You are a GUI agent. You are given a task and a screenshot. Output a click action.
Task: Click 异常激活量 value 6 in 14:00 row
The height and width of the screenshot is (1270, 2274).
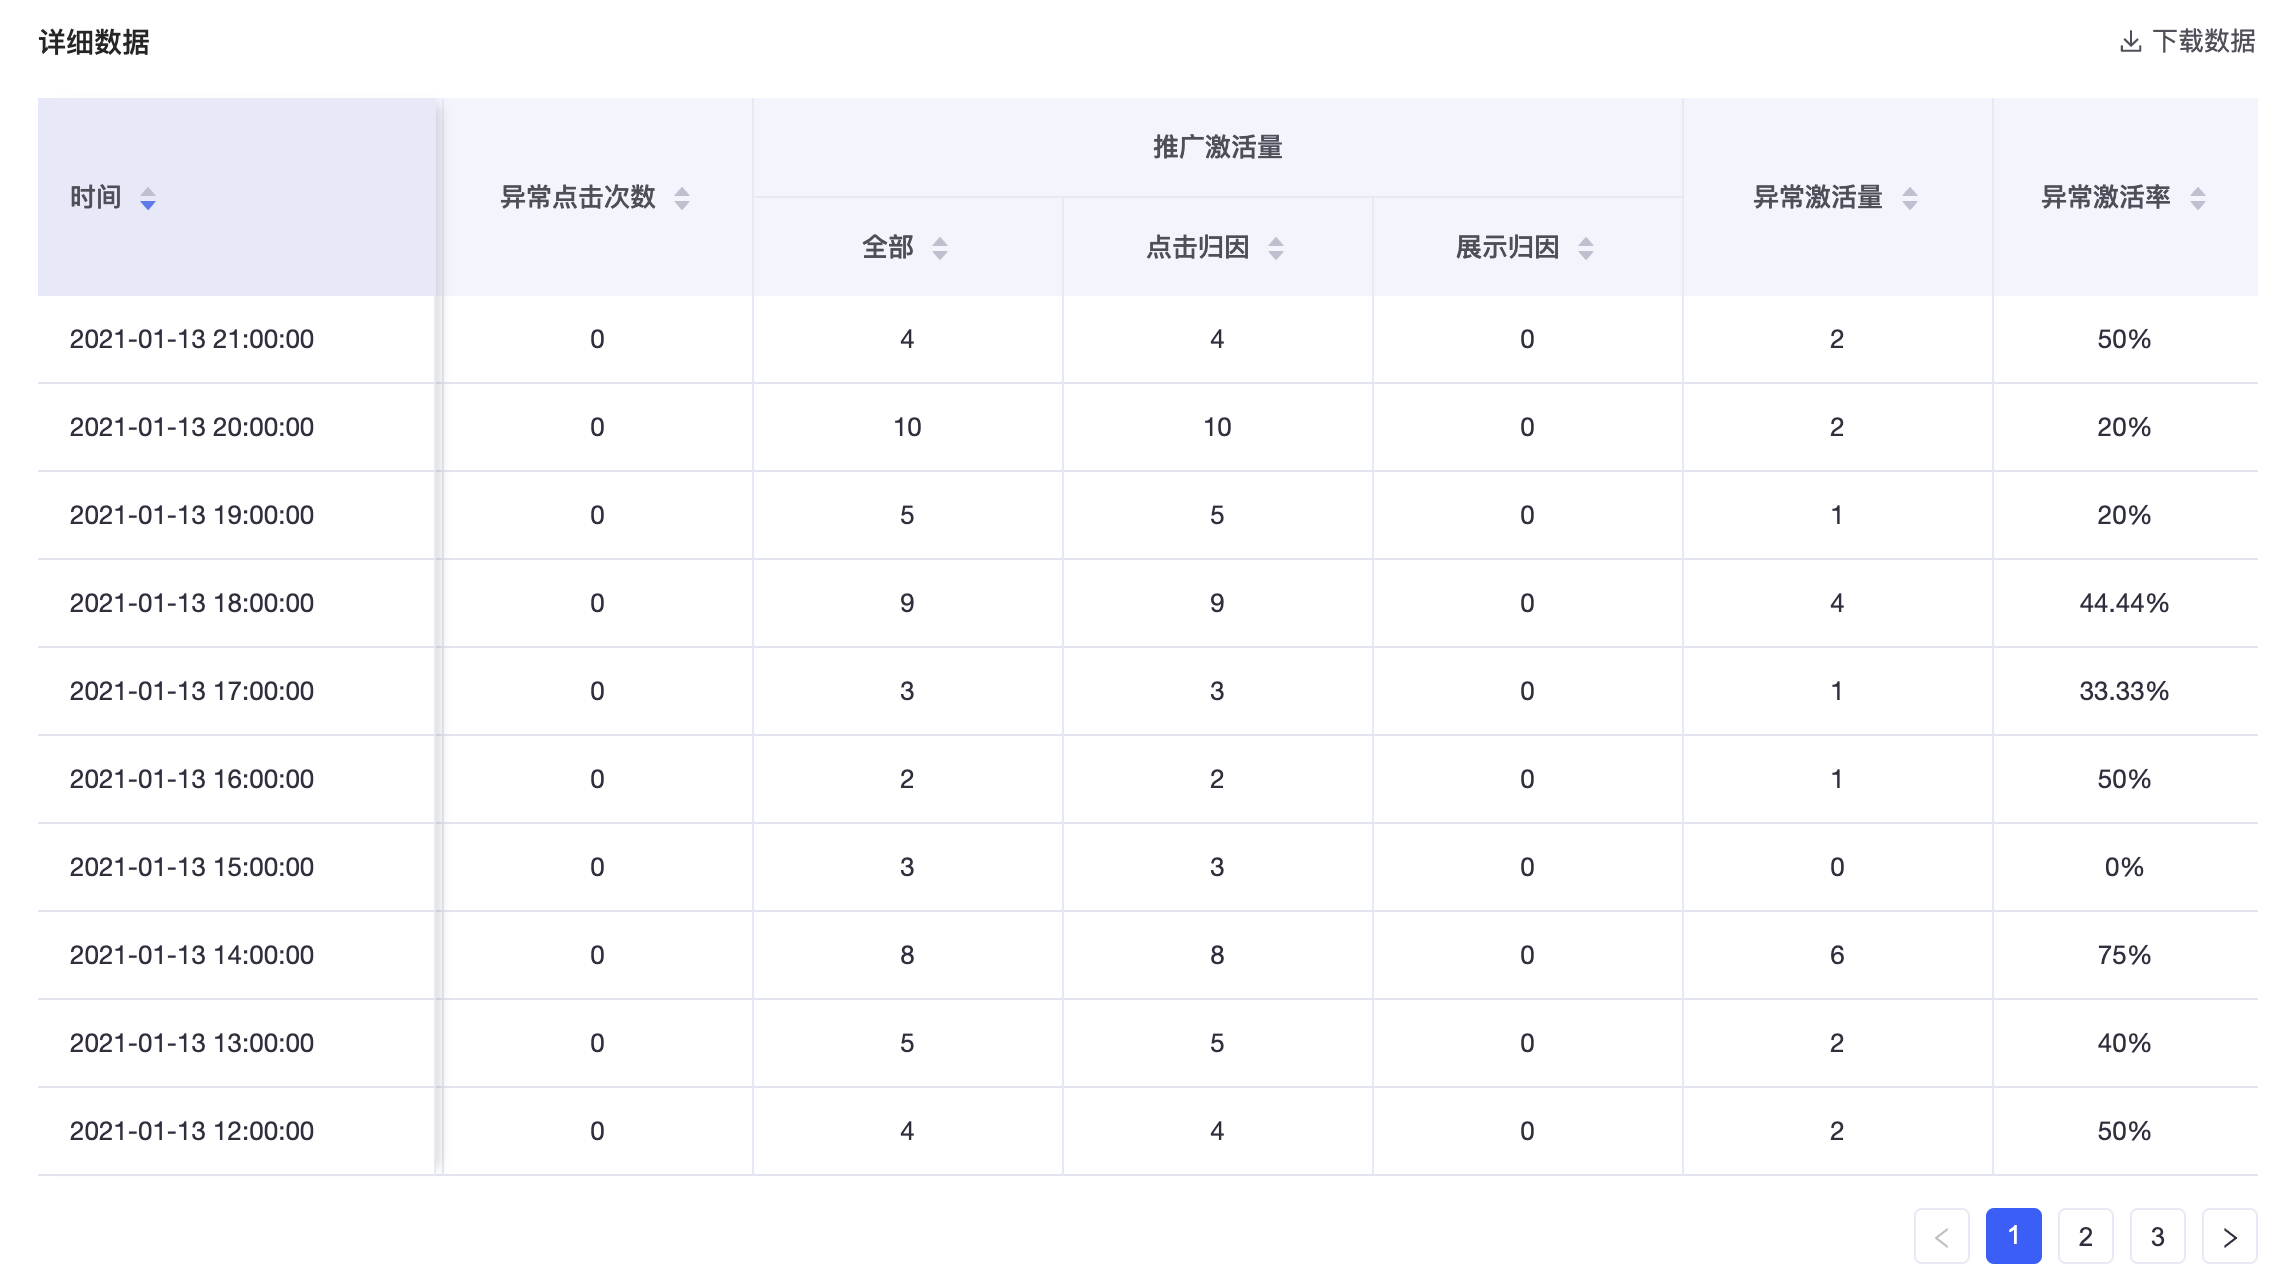point(1837,955)
